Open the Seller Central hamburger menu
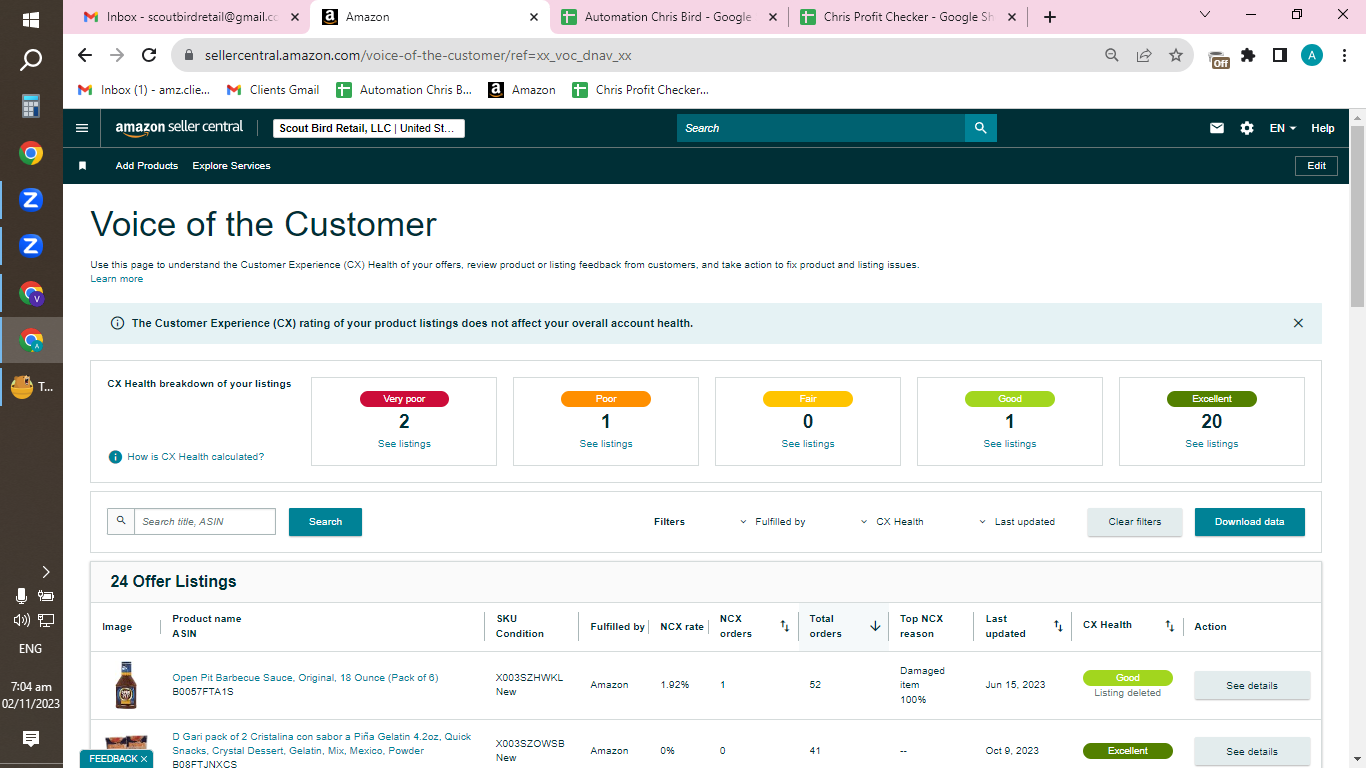This screenshot has height=768, width=1366. [82, 128]
